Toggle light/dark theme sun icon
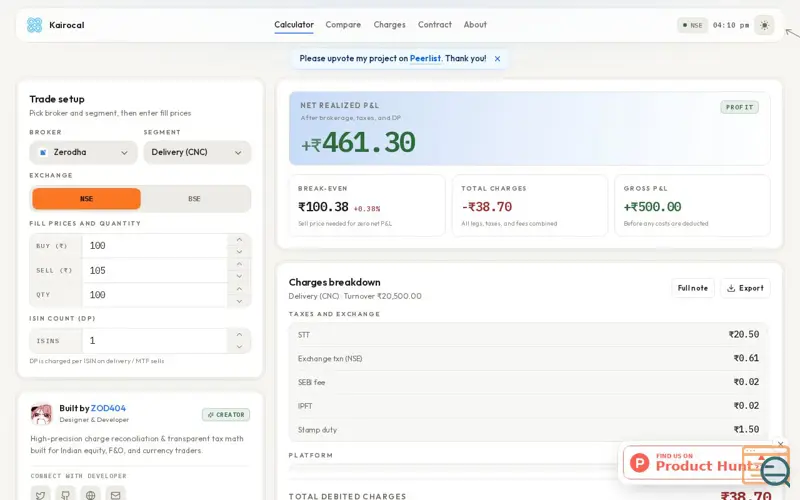 [x=764, y=25]
